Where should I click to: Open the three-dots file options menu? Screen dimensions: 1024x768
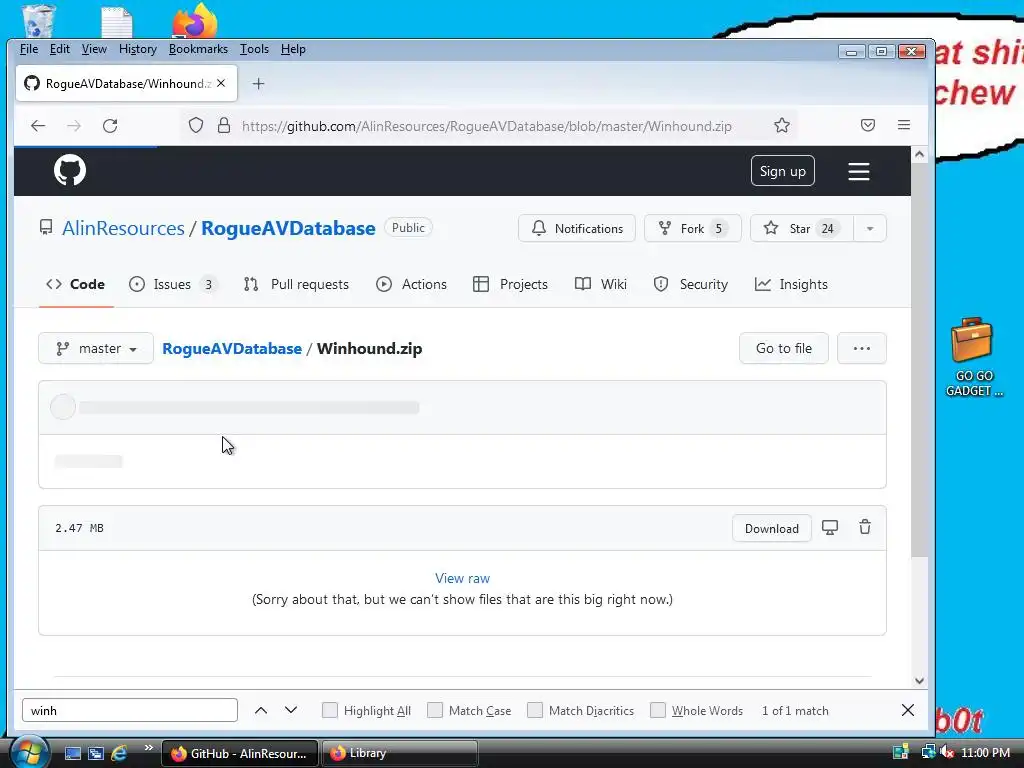click(x=861, y=348)
